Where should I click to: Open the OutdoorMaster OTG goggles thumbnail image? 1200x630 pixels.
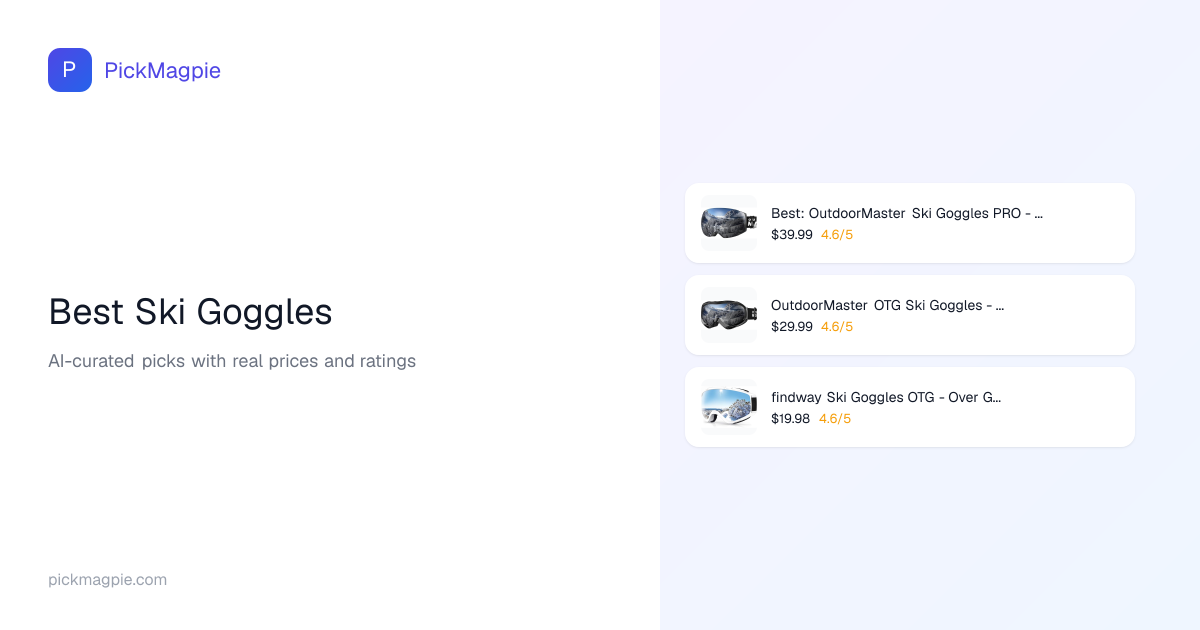pos(729,315)
